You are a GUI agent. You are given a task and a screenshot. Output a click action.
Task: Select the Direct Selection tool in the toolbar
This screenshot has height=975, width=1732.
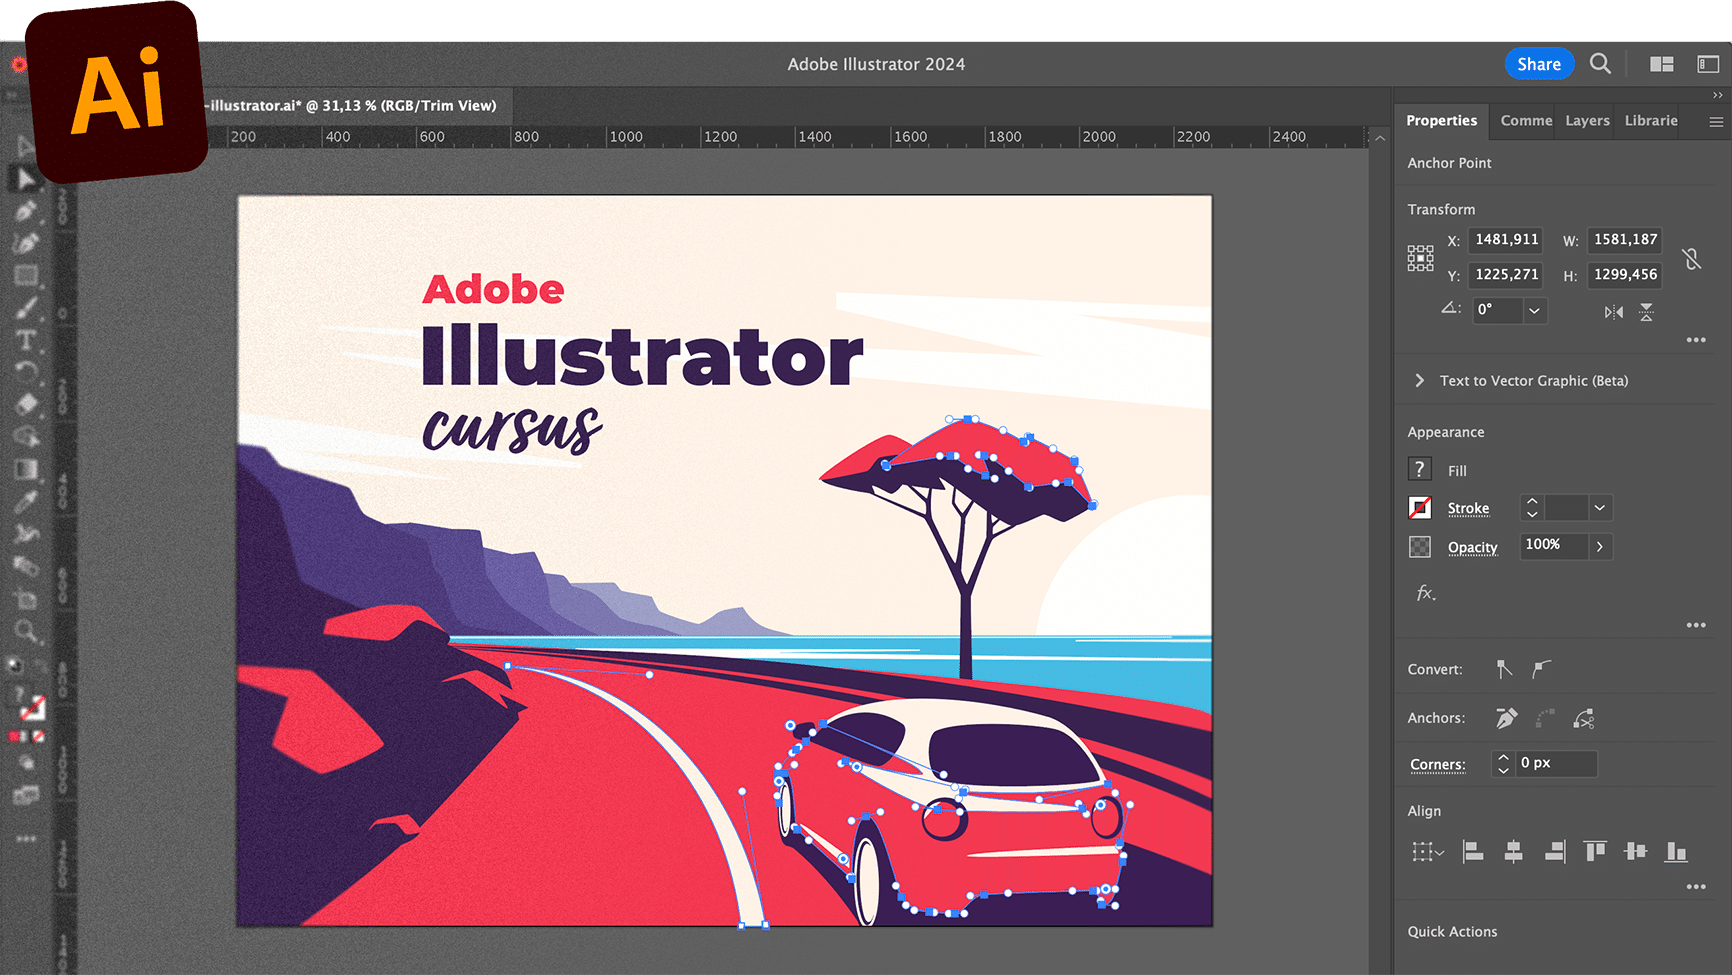click(25, 180)
